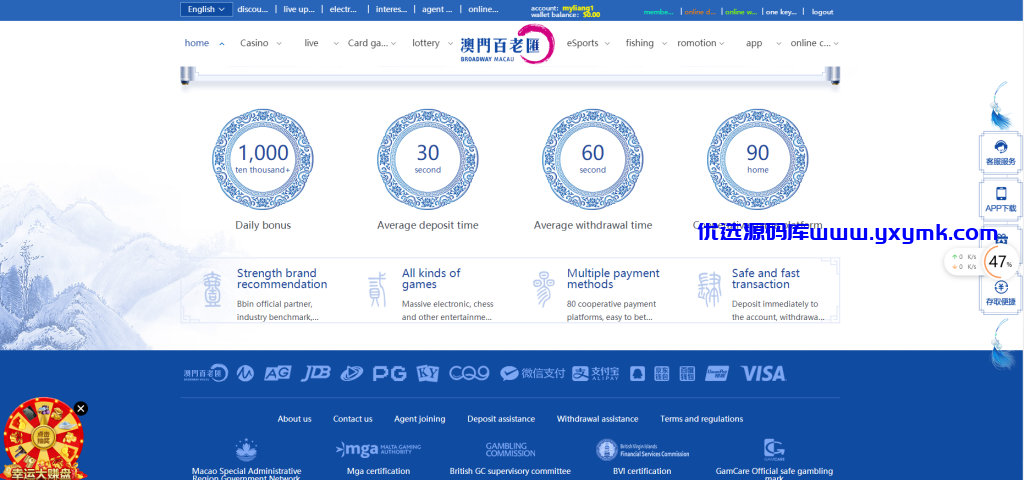Expand the Casino menu chevron
The width and height of the screenshot is (1024, 480).
(279, 44)
